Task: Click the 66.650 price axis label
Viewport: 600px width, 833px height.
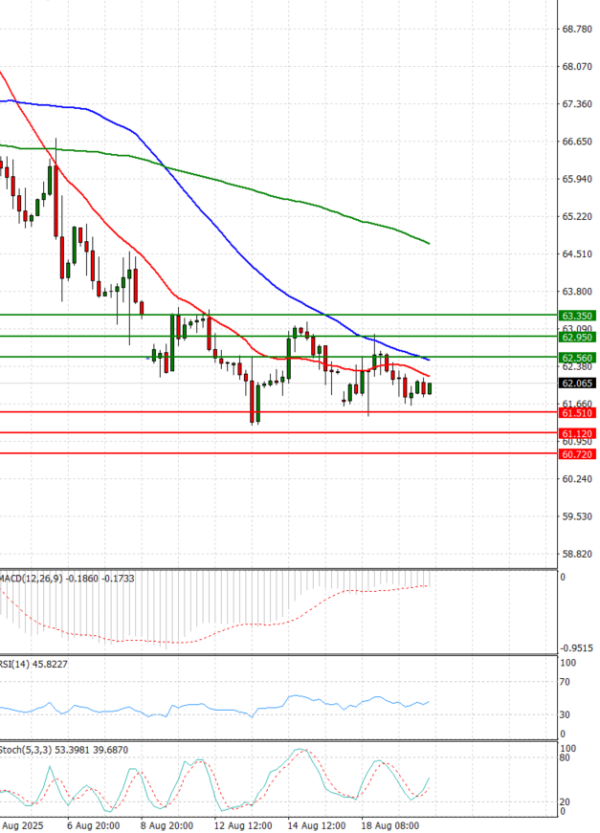Action: [577, 141]
